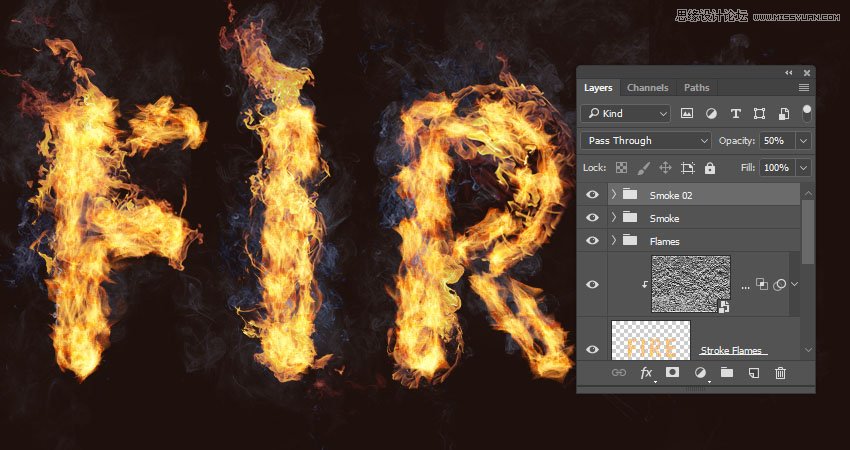Open the Pass Through blend mode dropdown
The image size is (850, 450).
645,141
